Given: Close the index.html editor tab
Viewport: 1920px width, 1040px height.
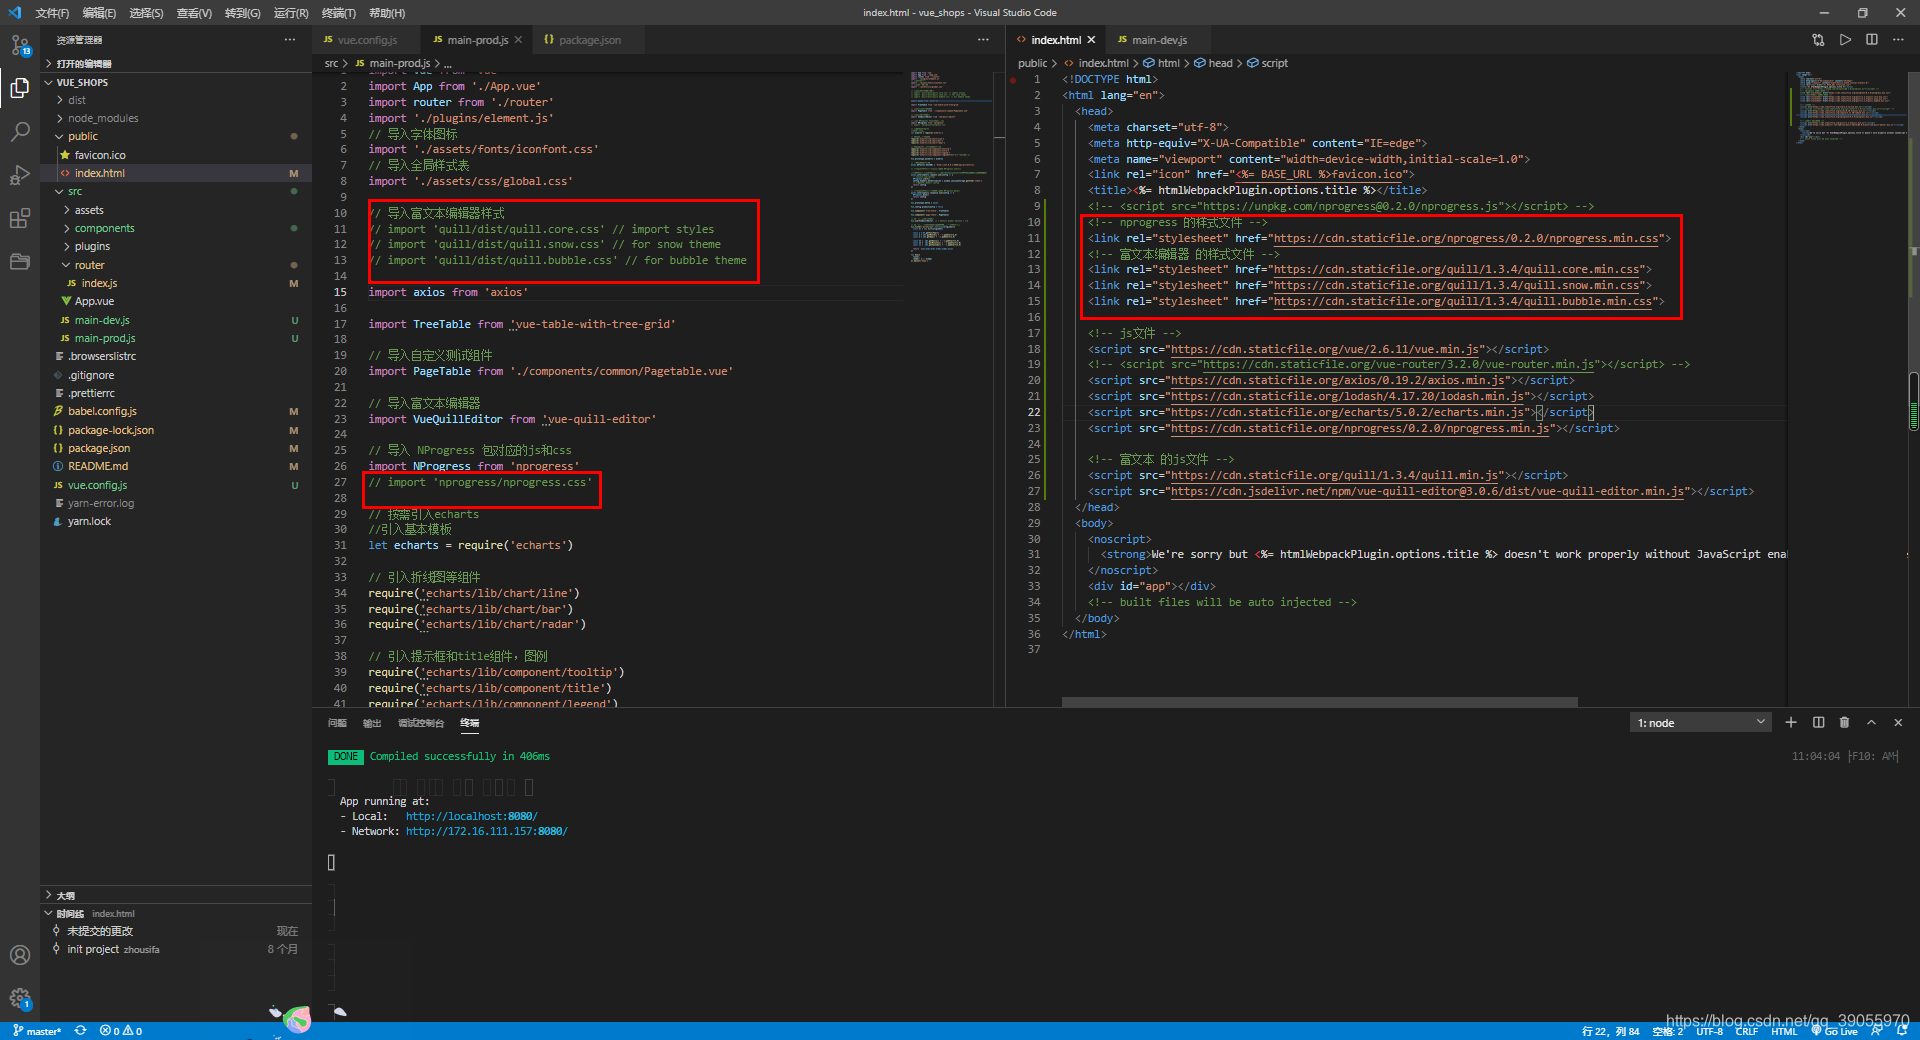Looking at the screenshot, I should (1091, 40).
